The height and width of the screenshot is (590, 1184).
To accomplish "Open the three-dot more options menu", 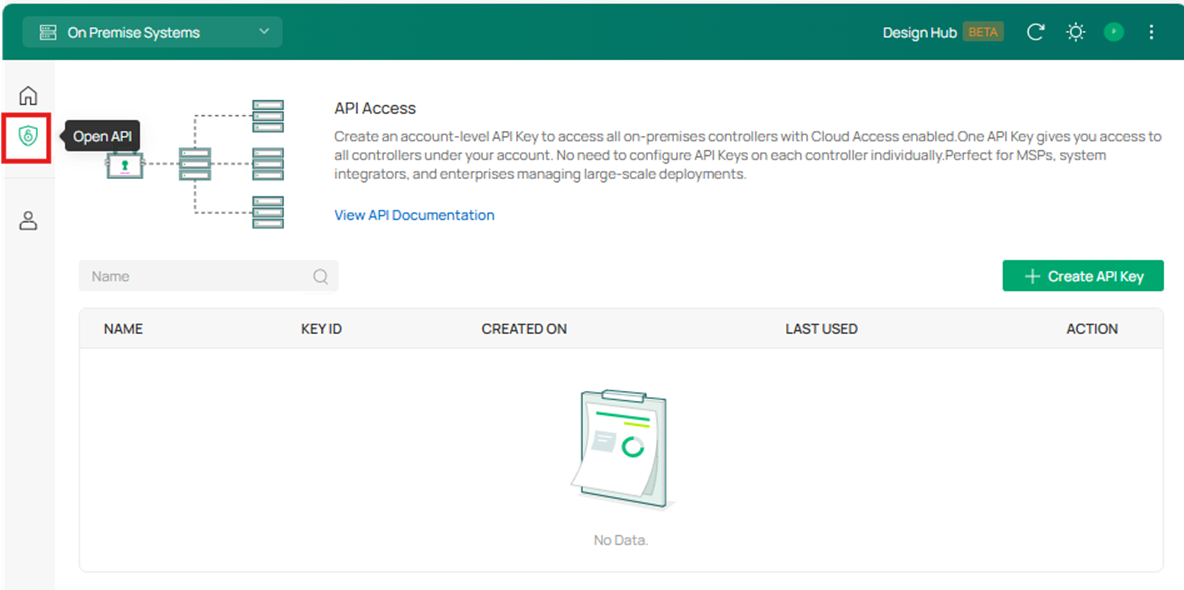I will 1151,32.
